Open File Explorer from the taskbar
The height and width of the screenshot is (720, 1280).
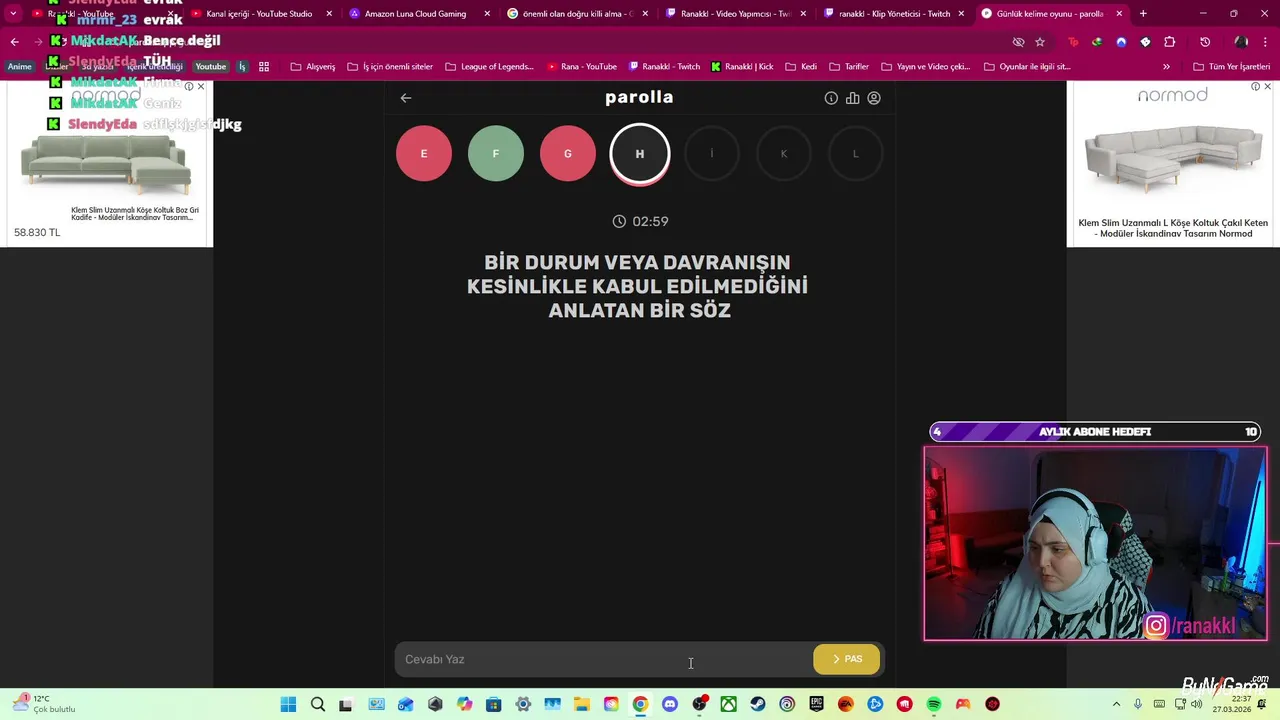(581, 704)
